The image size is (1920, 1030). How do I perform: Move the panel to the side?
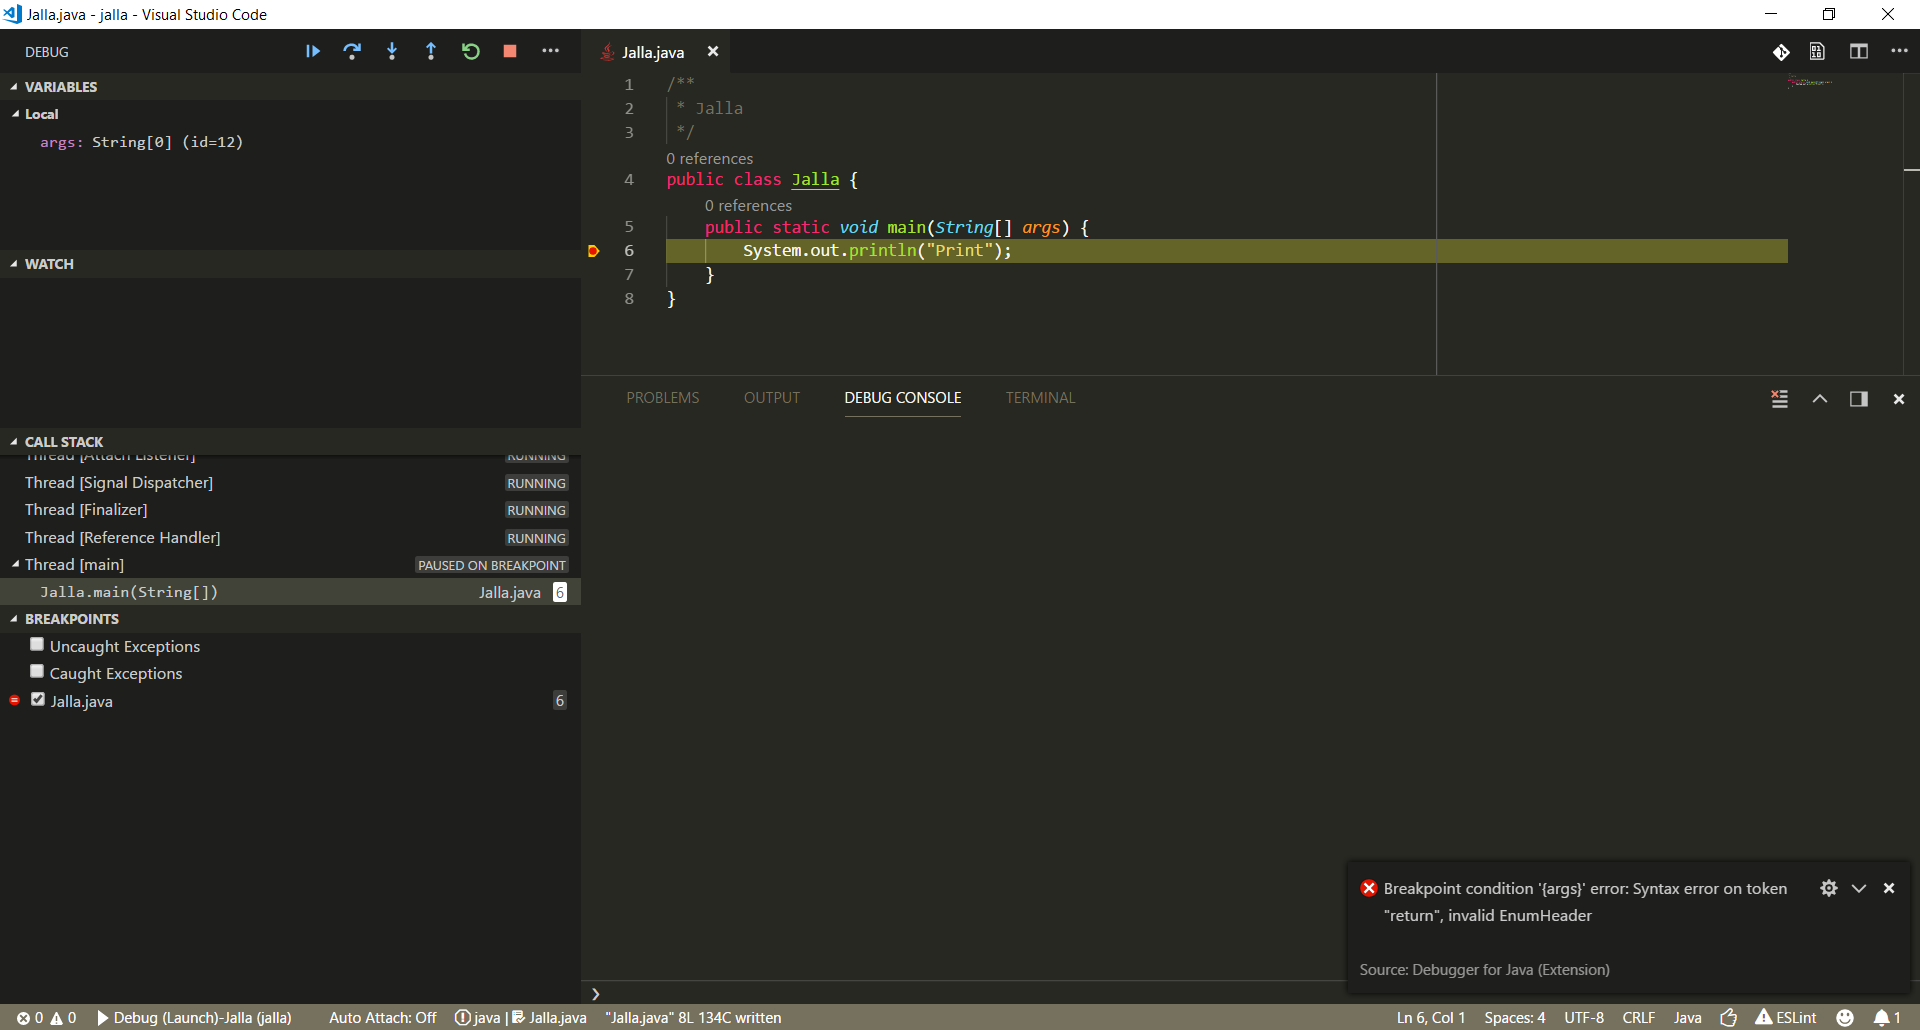[1859, 399]
